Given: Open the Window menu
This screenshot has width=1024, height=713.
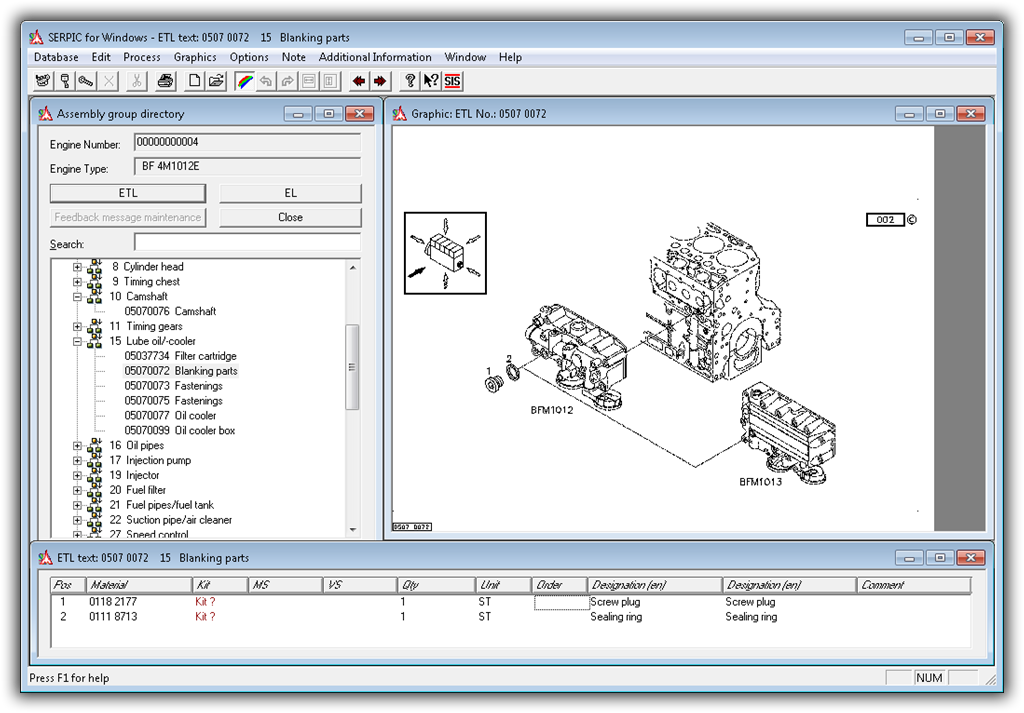Looking at the screenshot, I should coord(465,57).
